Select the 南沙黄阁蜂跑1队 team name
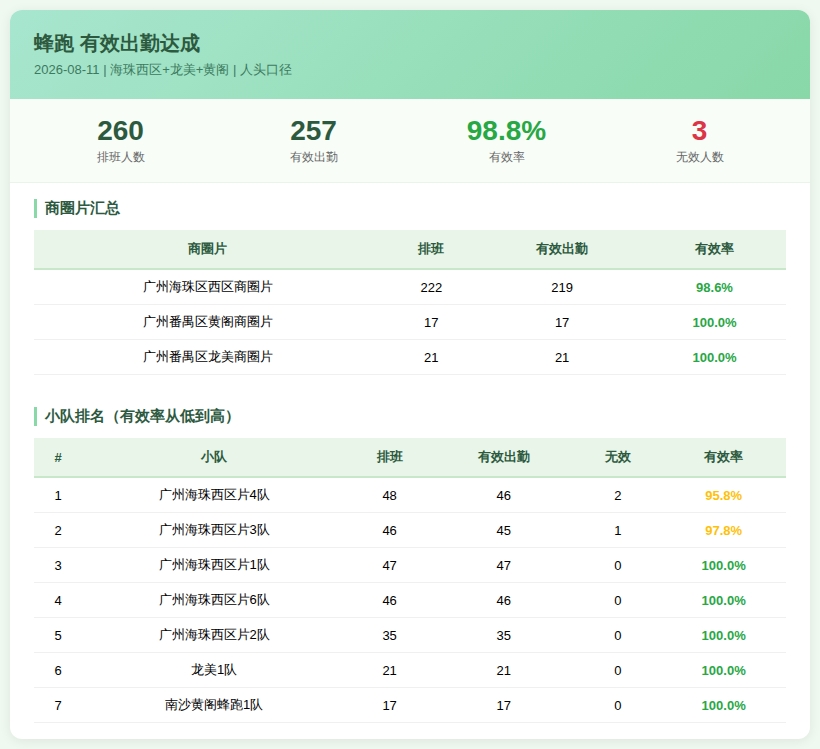 (x=214, y=706)
